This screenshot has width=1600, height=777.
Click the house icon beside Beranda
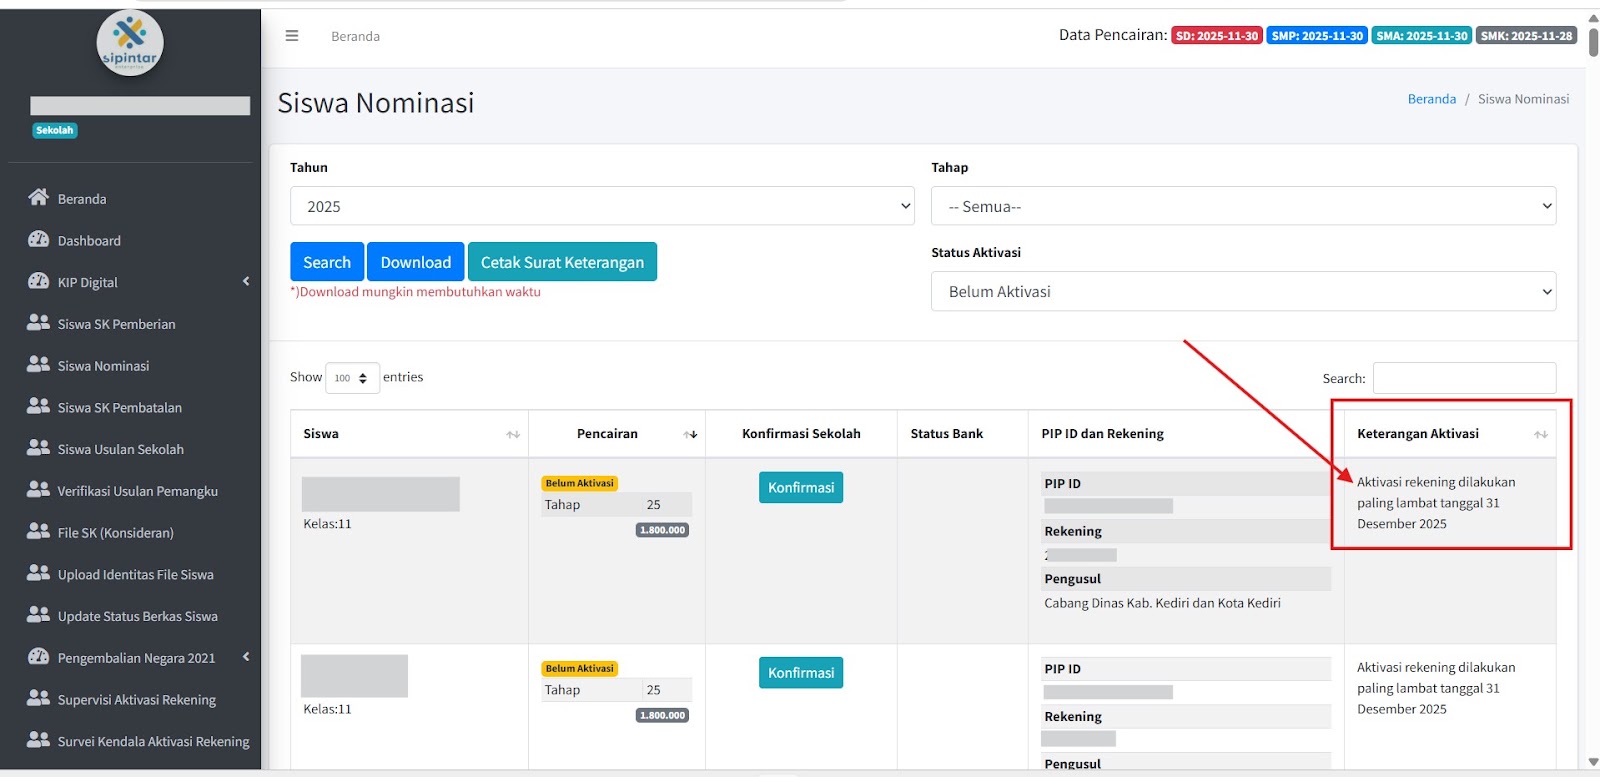[x=38, y=197]
